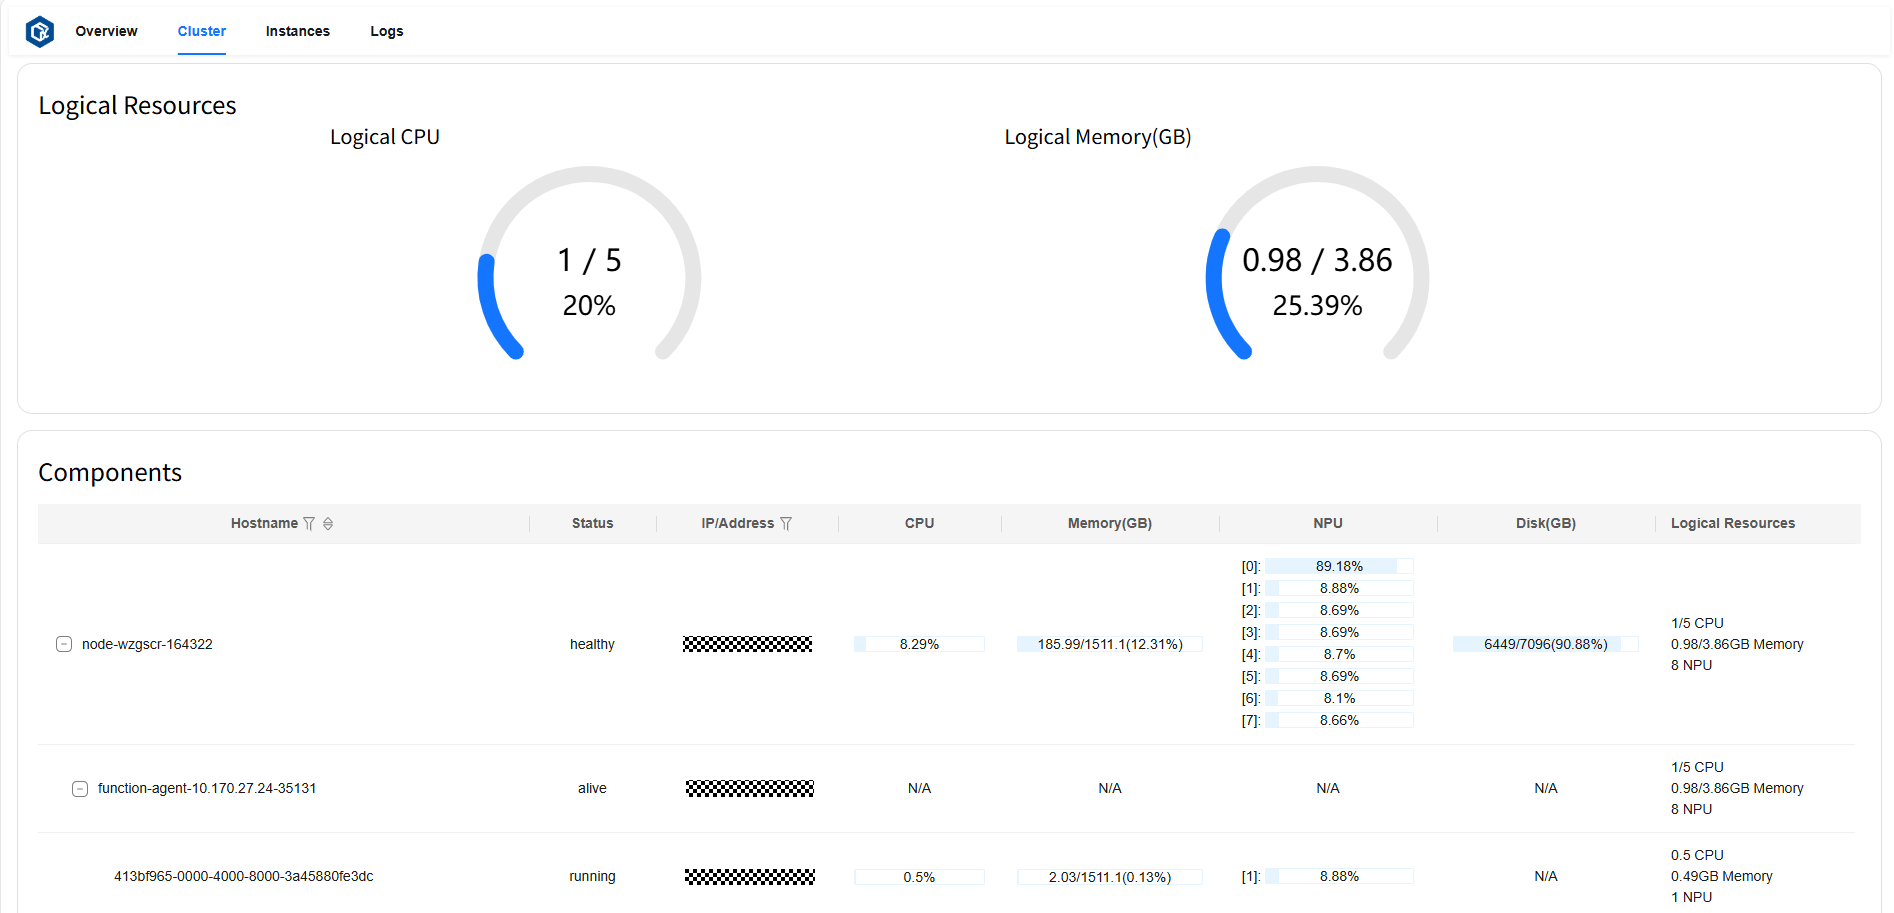The height and width of the screenshot is (913, 1894).
Task: Go to the Instances tab
Action: click(x=297, y=32)
